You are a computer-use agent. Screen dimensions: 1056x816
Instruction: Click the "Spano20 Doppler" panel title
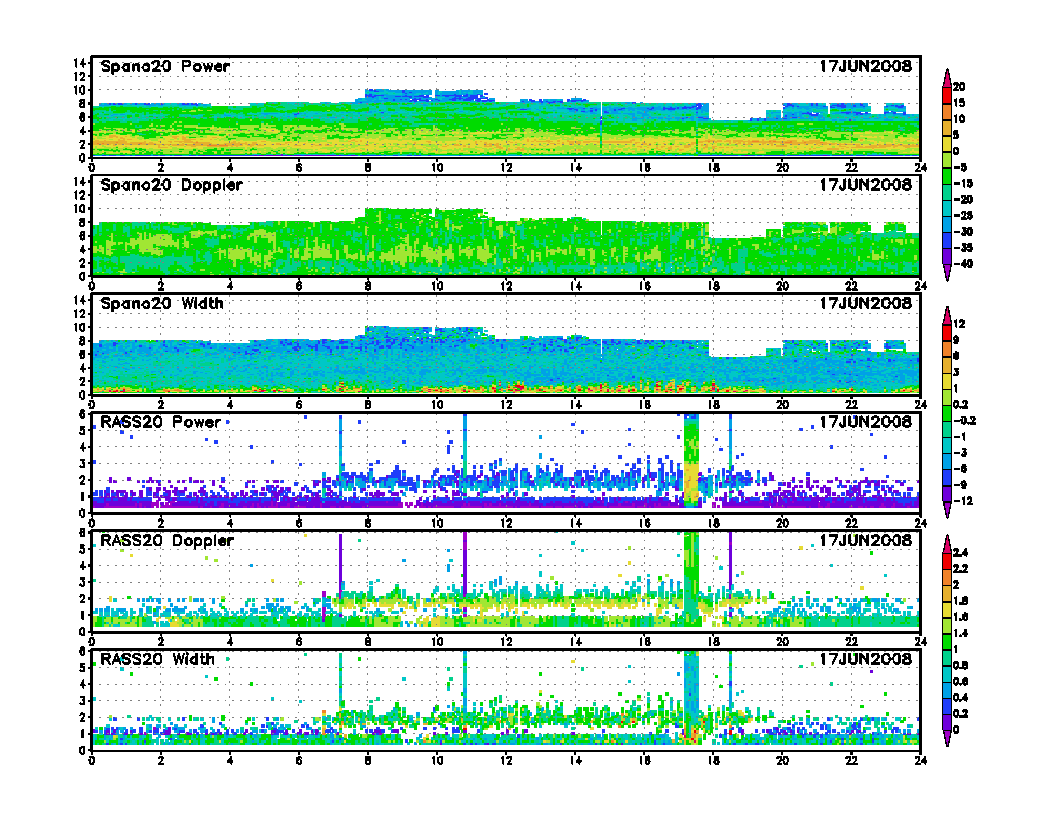[x=171, y=185]
